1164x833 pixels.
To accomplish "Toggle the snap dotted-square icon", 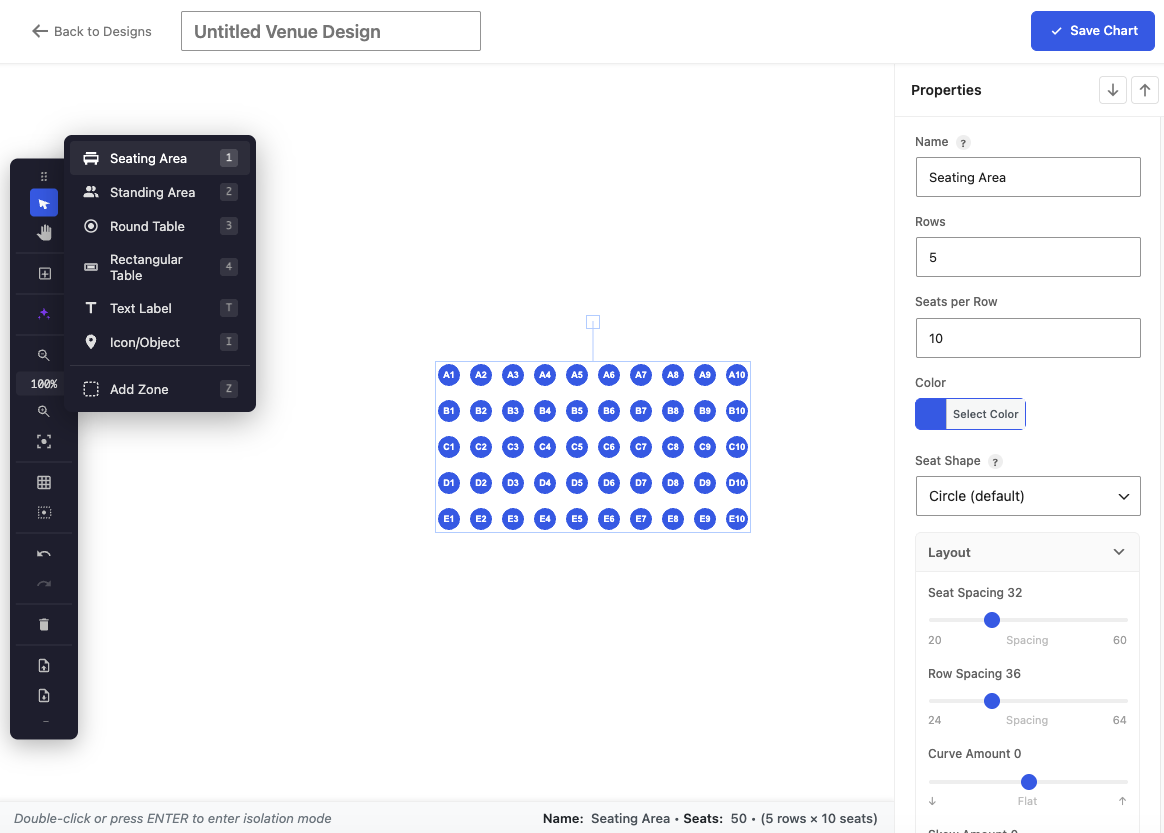I will [x=44, y=512].
